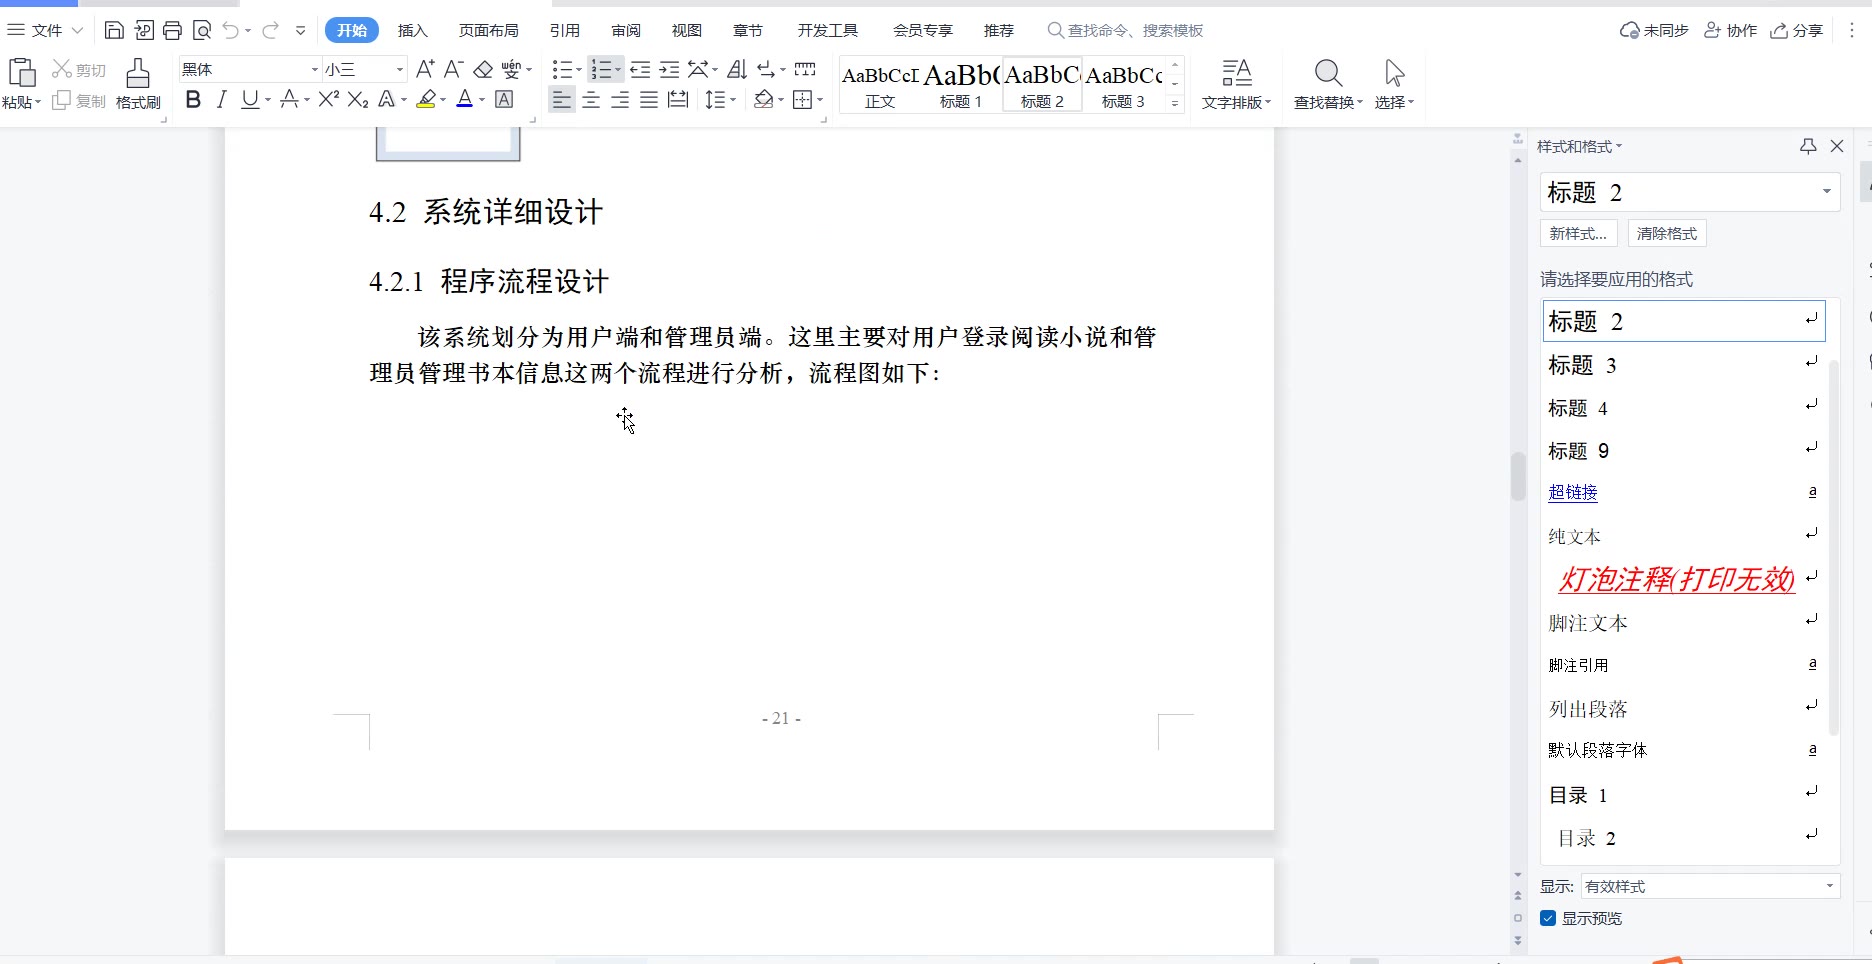Open 显示 有效样式 dropdown

click(1710, 887)
